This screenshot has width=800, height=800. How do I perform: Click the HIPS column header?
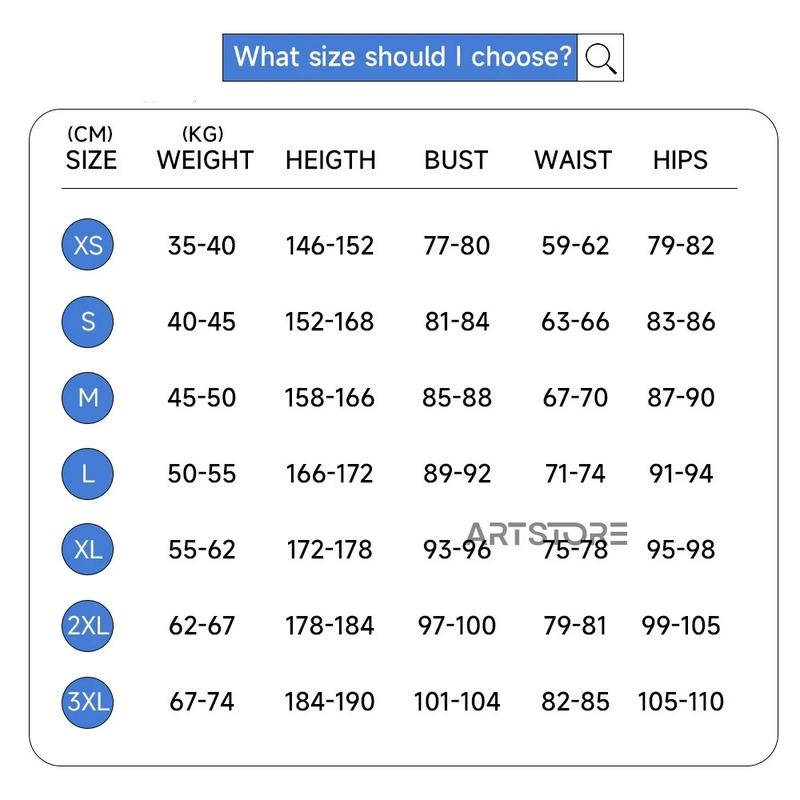click(680, 160)
